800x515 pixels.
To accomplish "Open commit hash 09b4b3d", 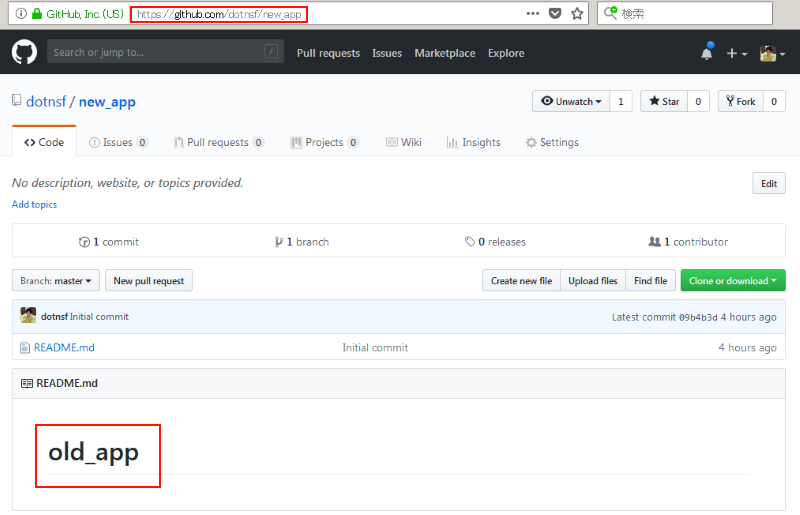I will coord(697,317).
